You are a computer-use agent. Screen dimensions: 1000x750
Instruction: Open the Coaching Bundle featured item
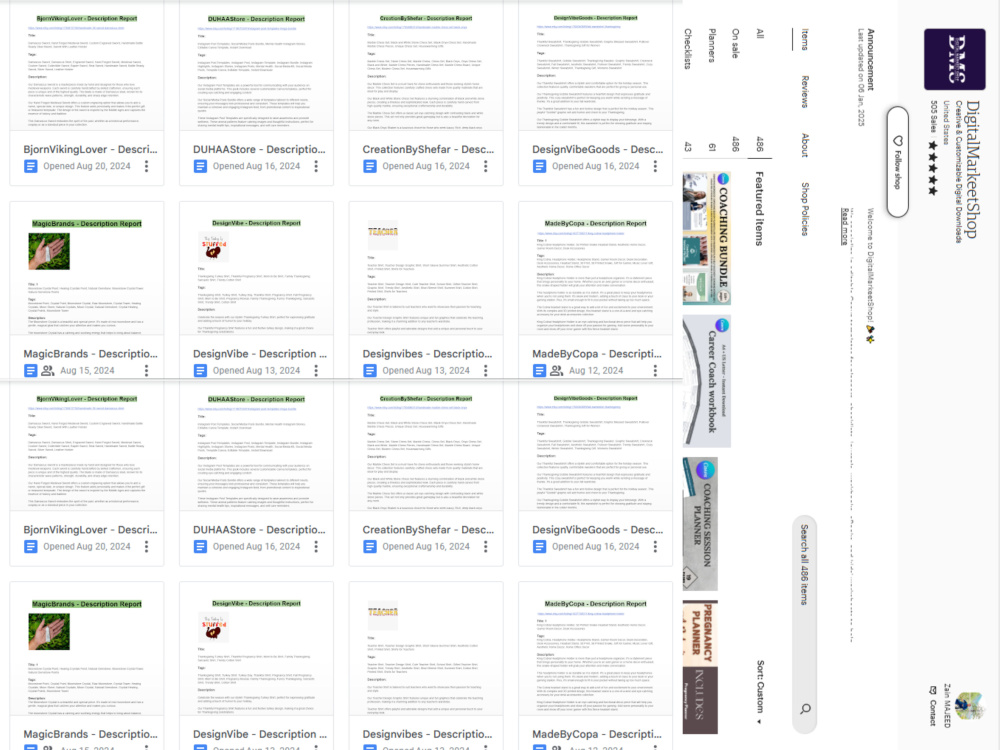[x=707, y=239]
